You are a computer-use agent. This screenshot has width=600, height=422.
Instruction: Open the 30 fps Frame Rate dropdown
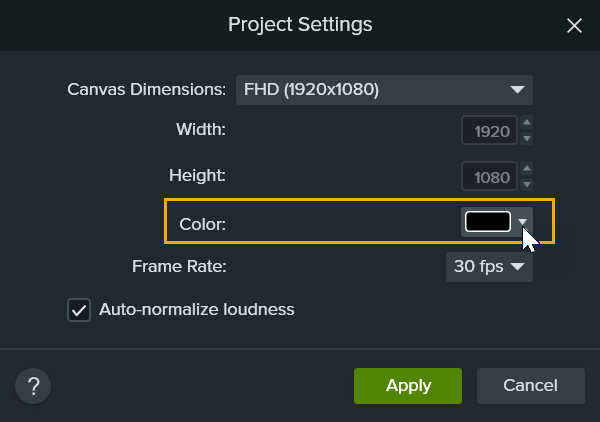[489, 267]
